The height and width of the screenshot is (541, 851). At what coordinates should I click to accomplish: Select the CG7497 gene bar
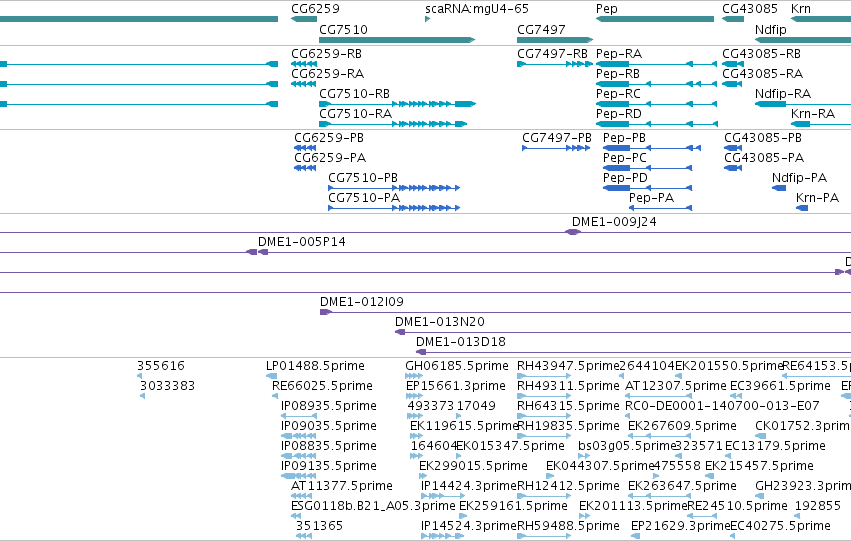(555, 40)
